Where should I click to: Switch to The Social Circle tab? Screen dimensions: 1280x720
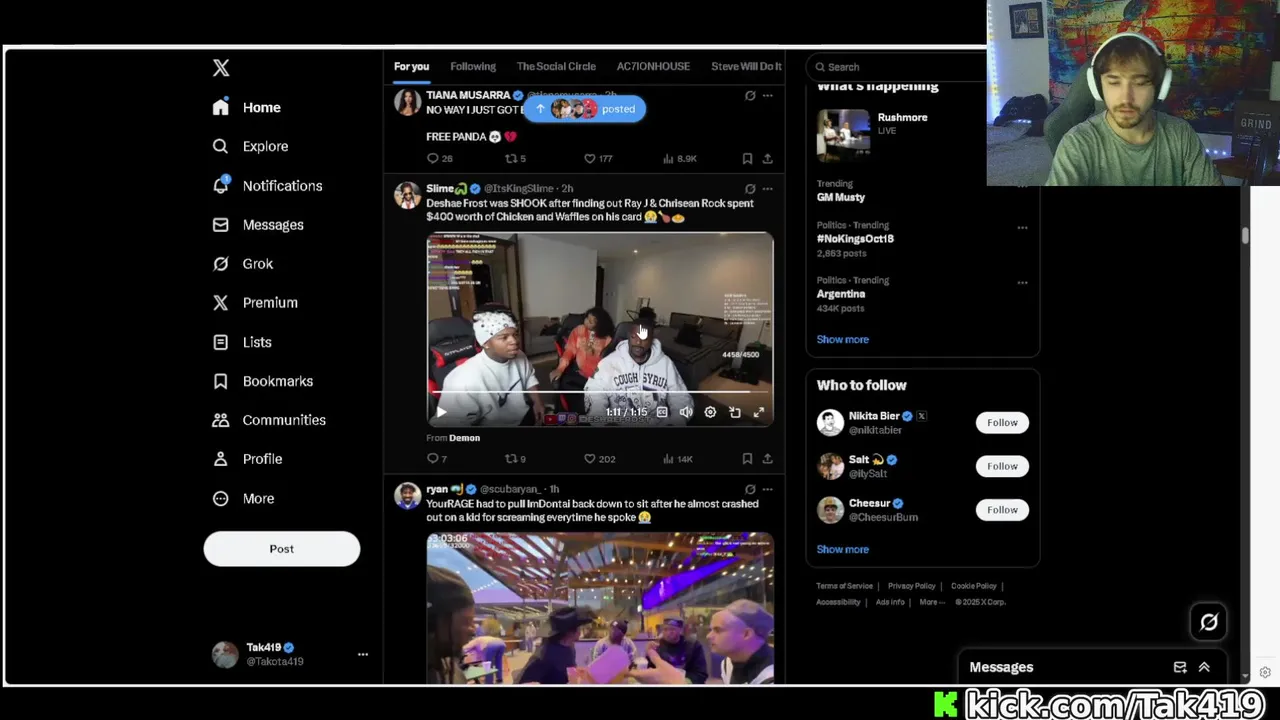coord(556,66)
